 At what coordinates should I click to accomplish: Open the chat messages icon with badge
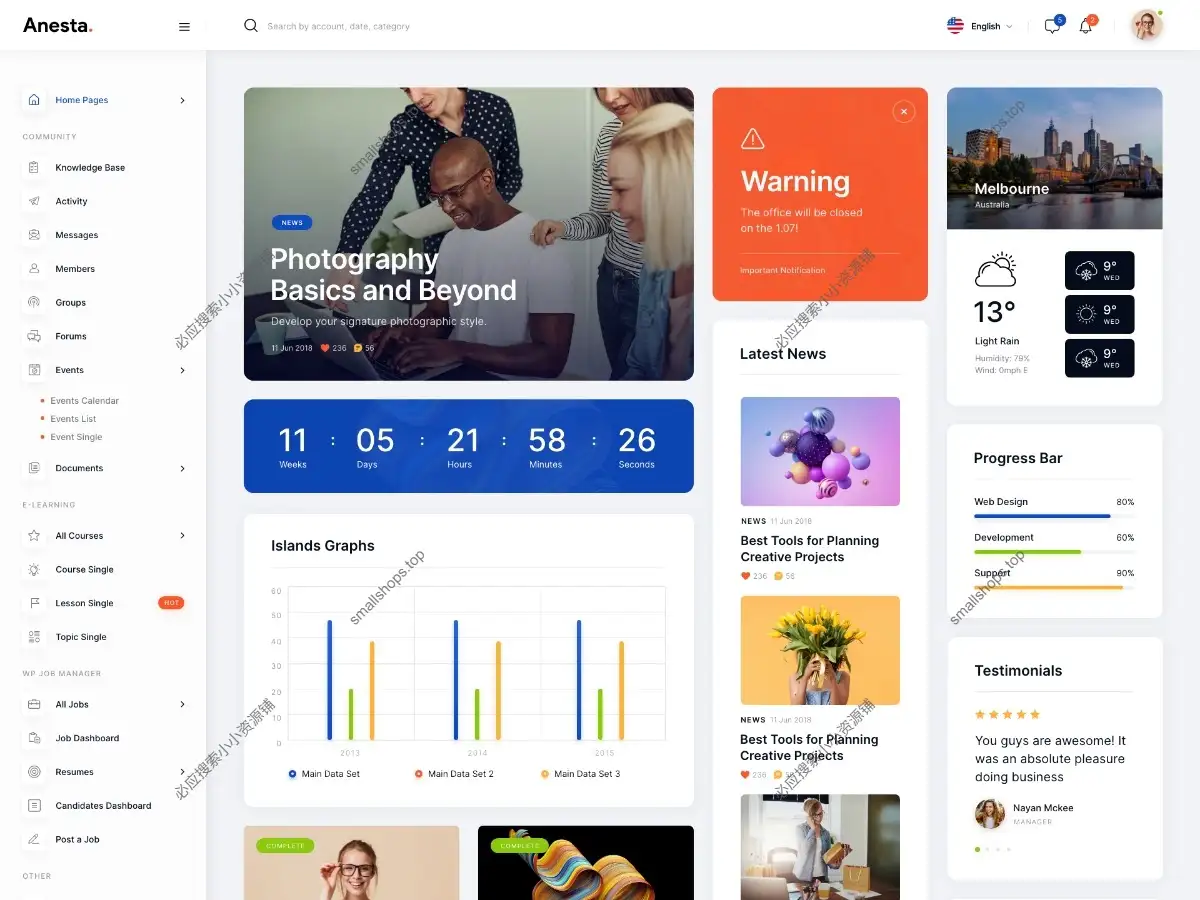(1050, 25)
